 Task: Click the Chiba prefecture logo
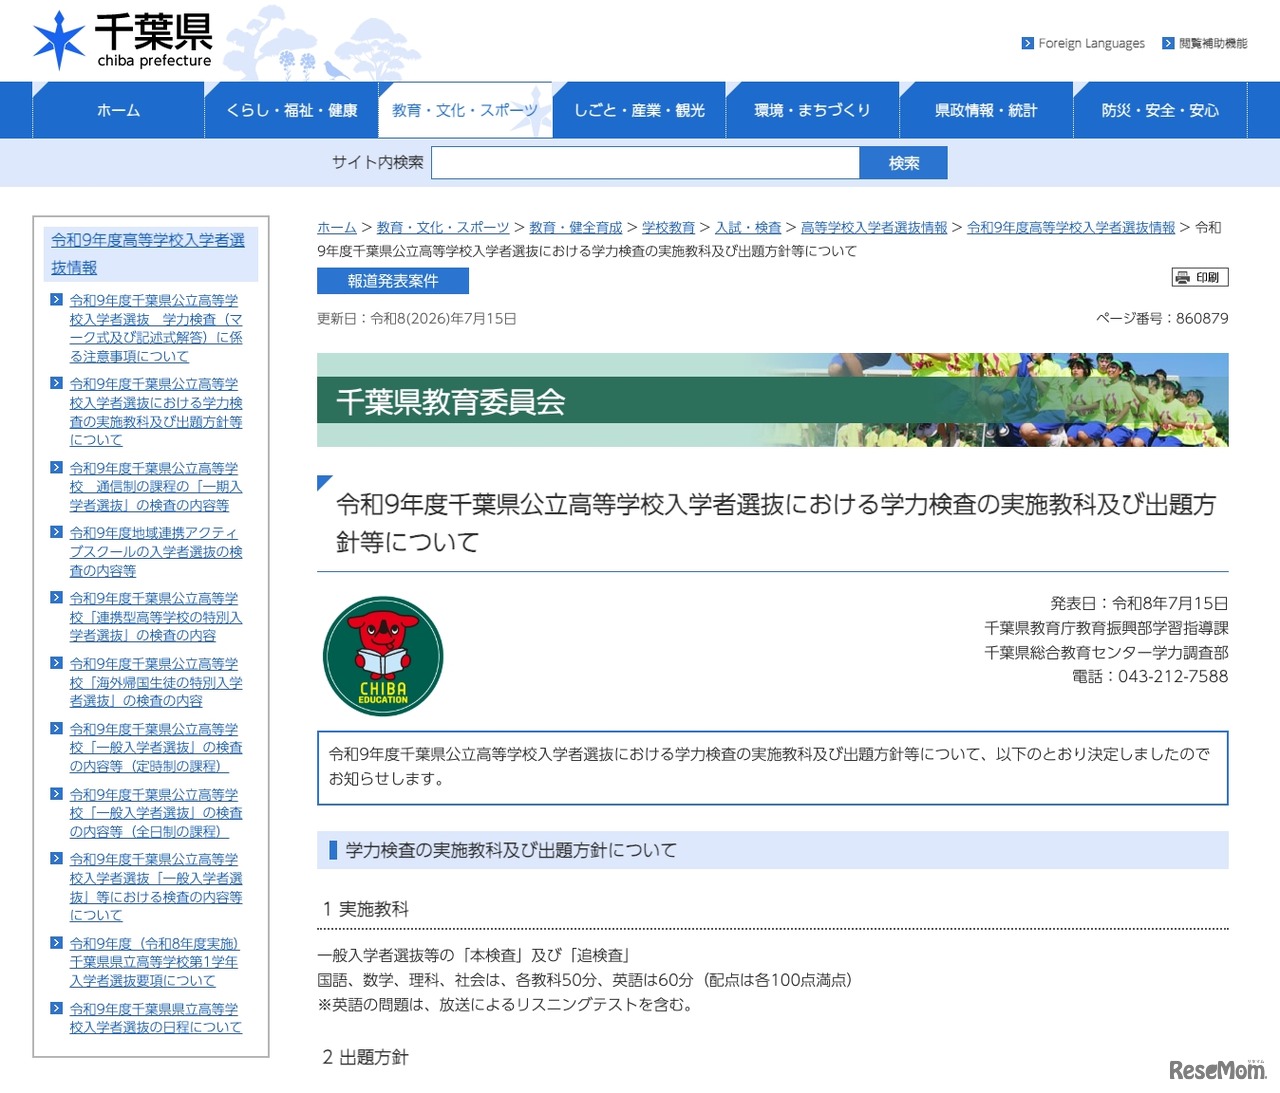[123, 40]
